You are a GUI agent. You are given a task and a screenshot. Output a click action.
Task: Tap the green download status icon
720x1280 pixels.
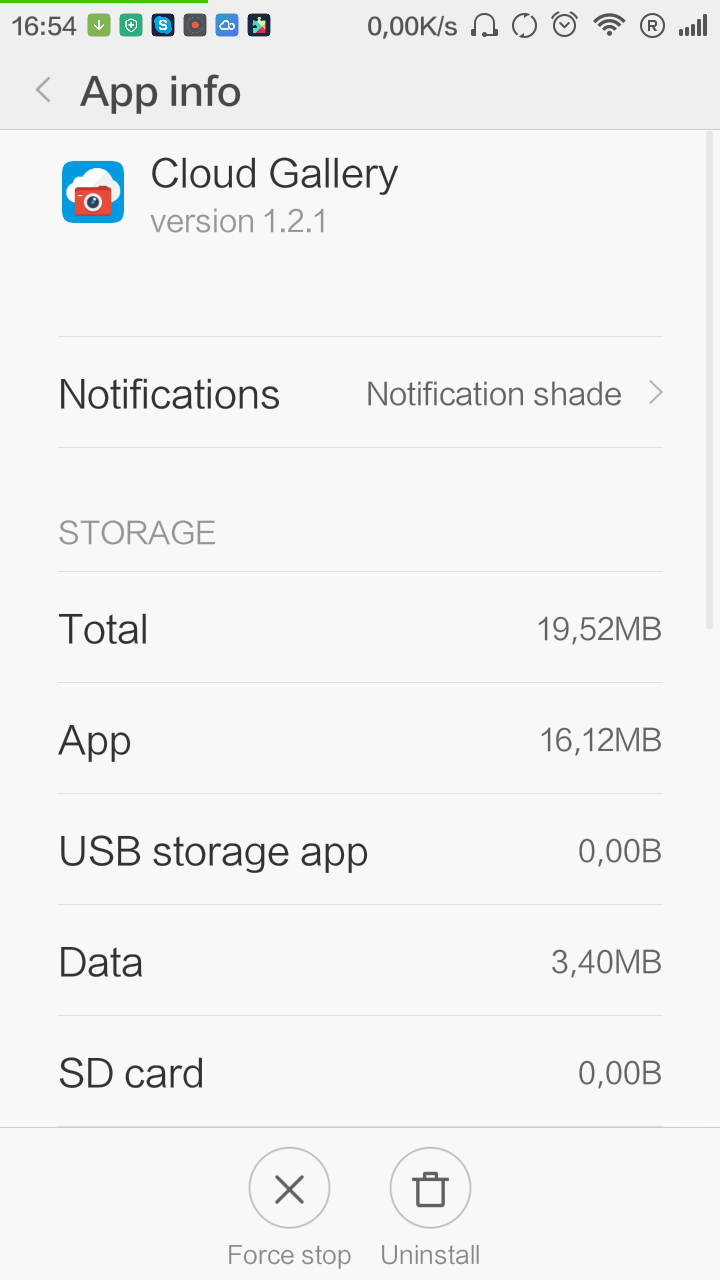point(99,26)
